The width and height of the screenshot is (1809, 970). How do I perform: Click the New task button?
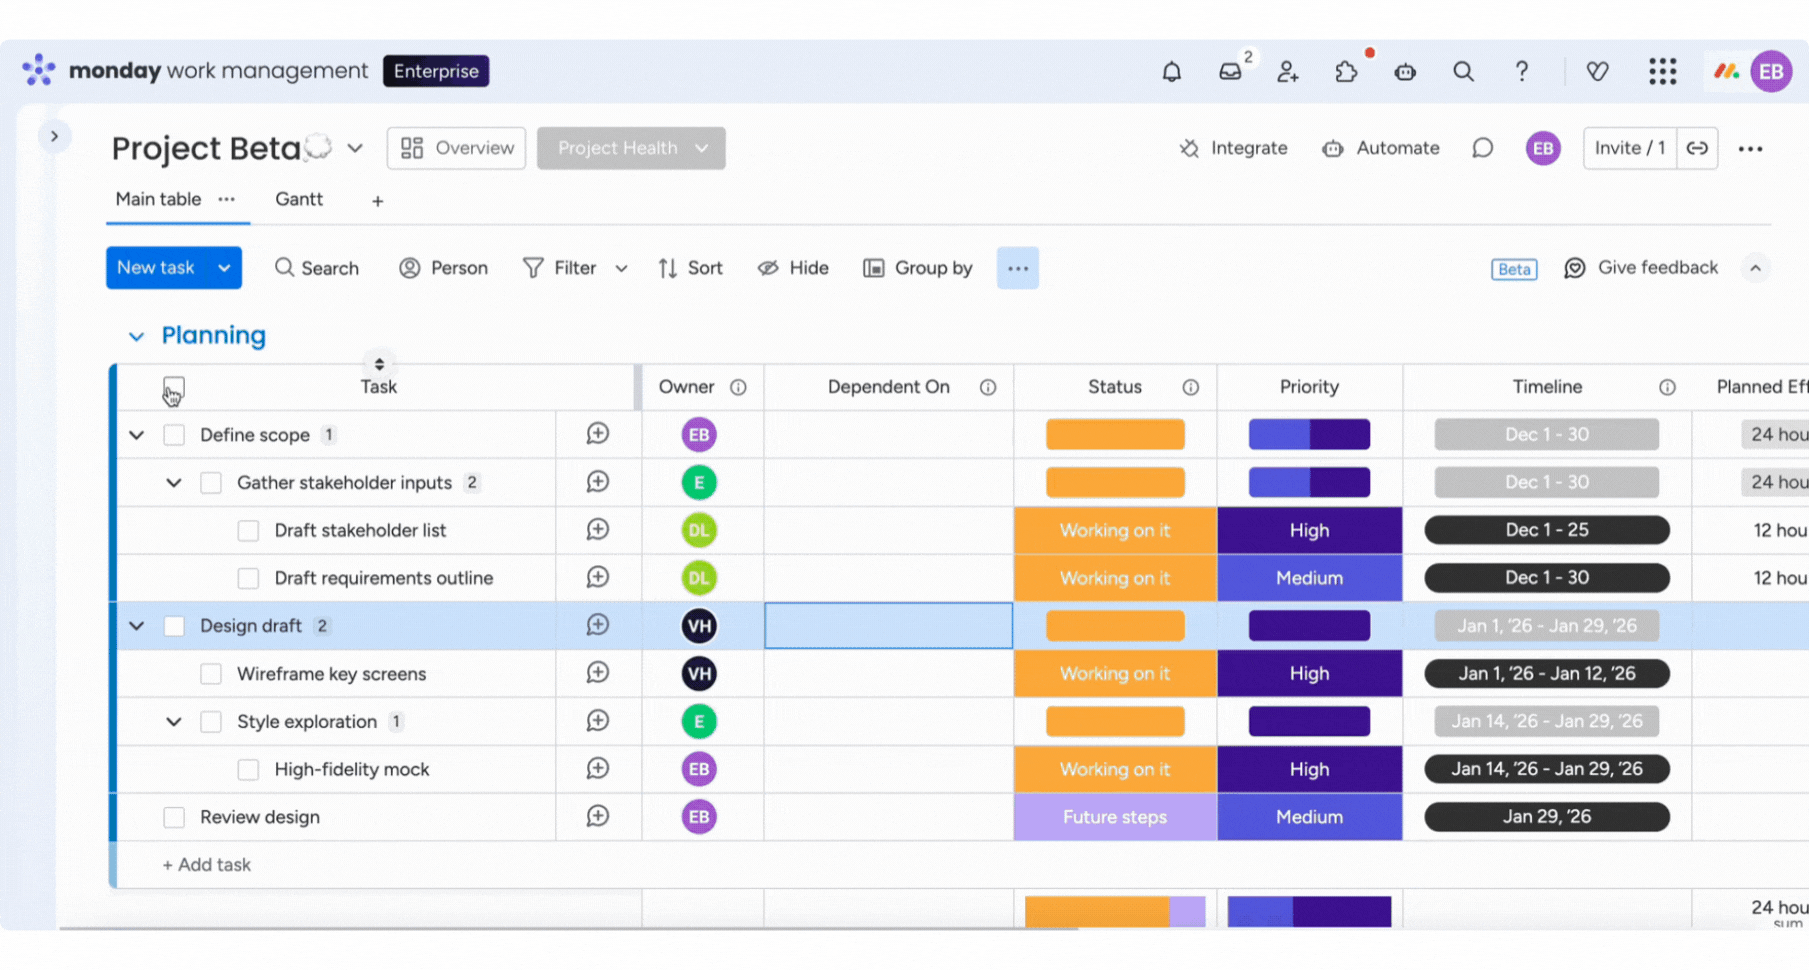[x=156, y=268]
